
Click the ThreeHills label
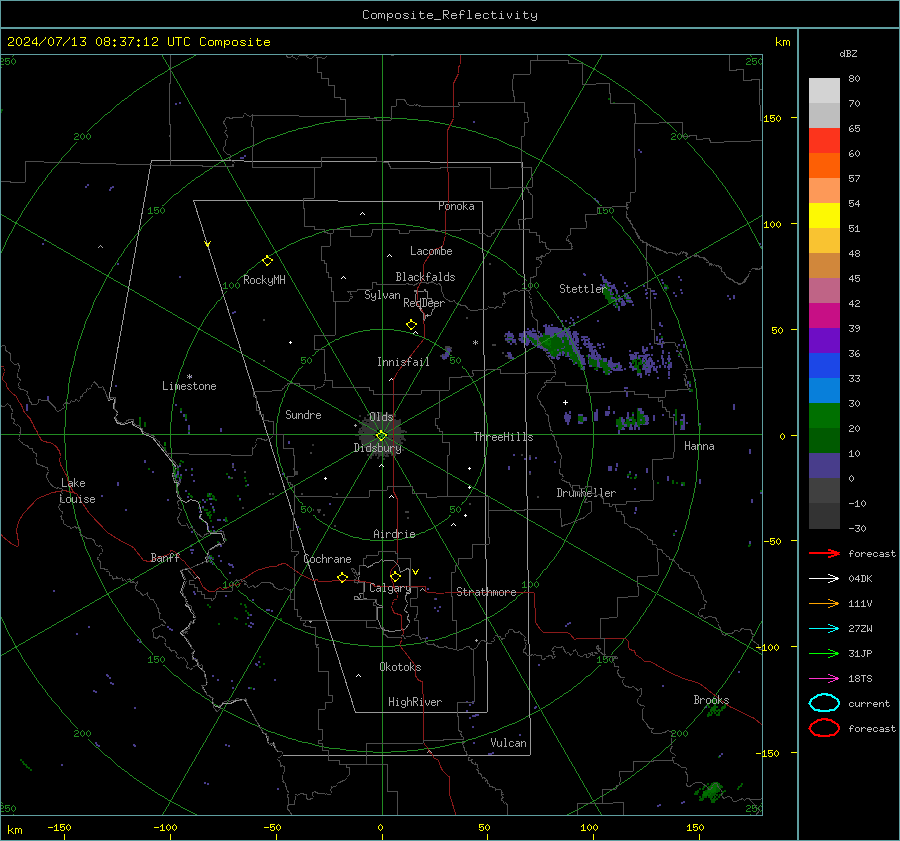(x=503, y=437)
